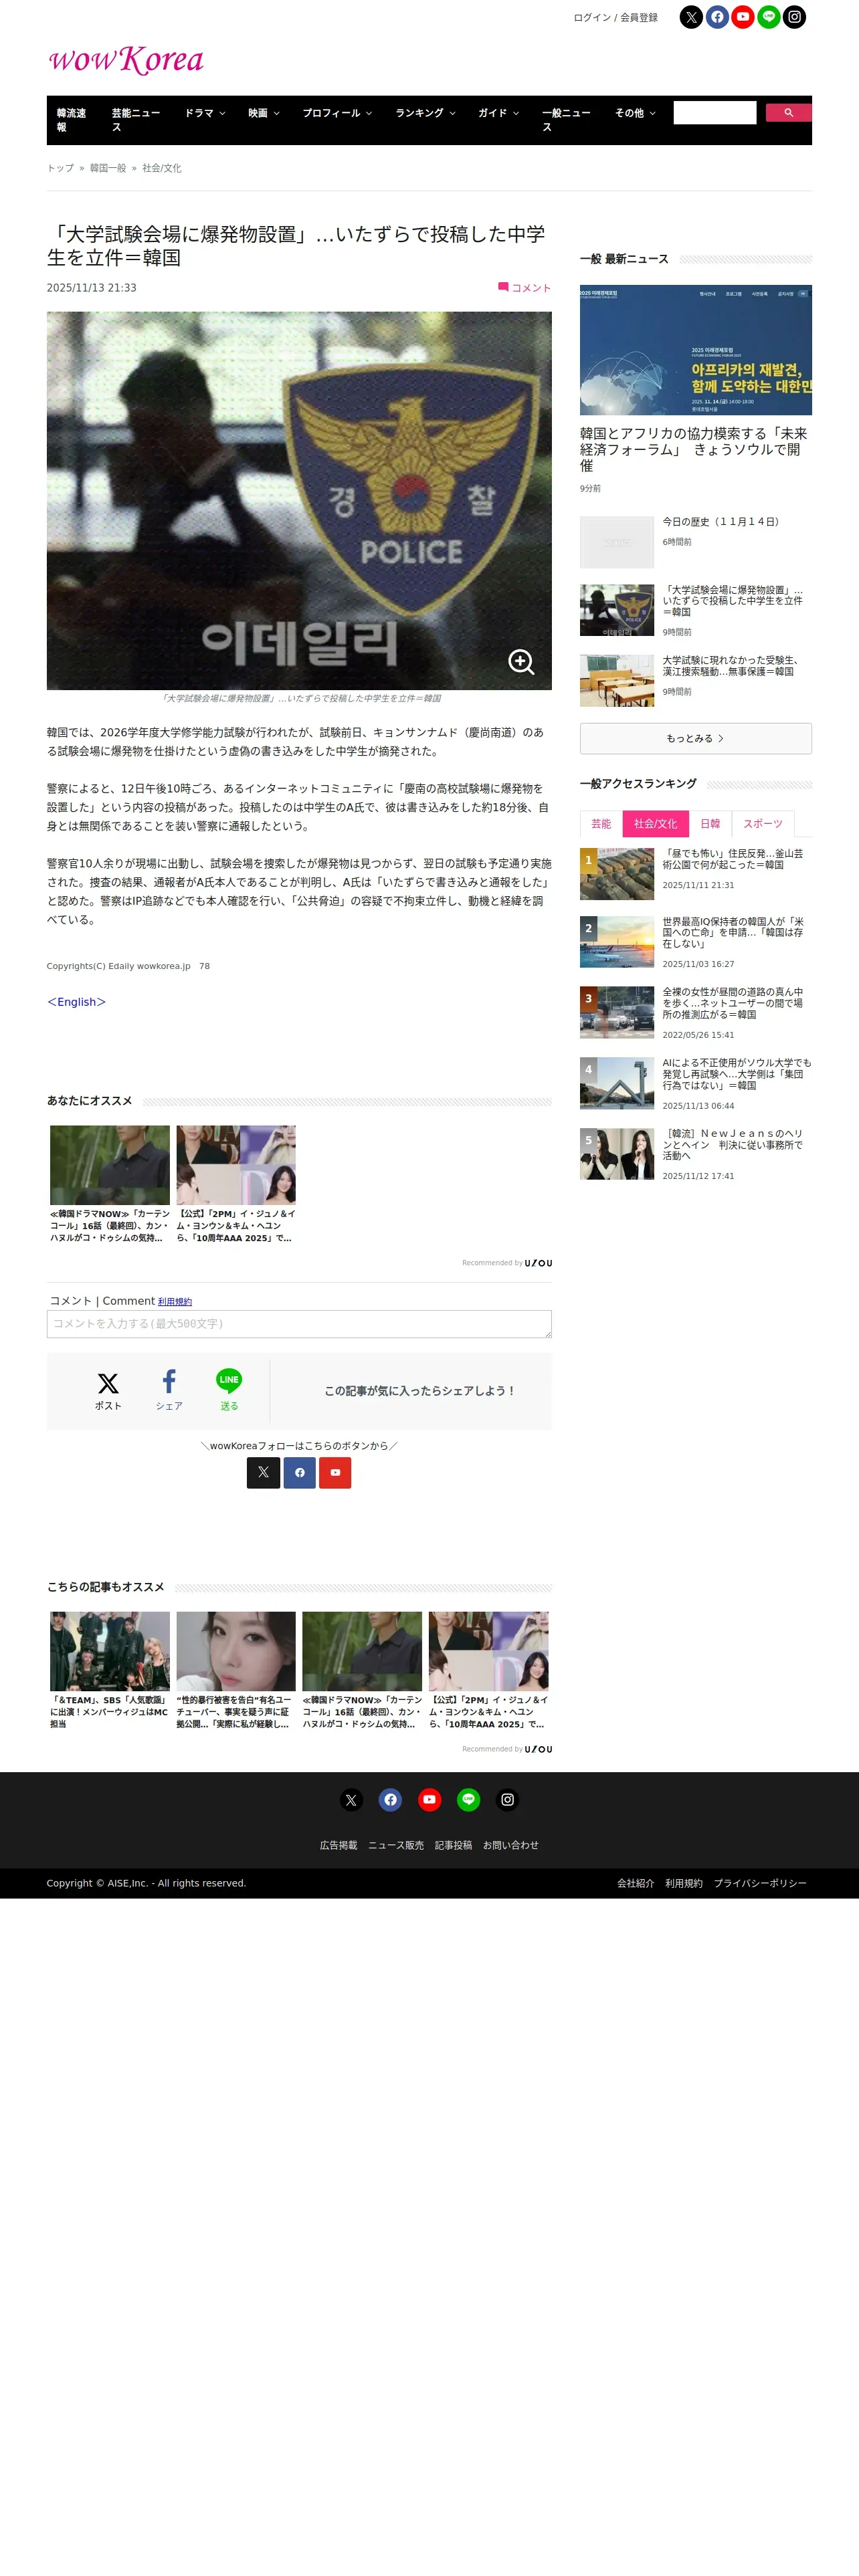Viewport: 859px width, 2576px height.
Task: Open the 利用規約 link beside Comment
Action: coord(175,1302)
